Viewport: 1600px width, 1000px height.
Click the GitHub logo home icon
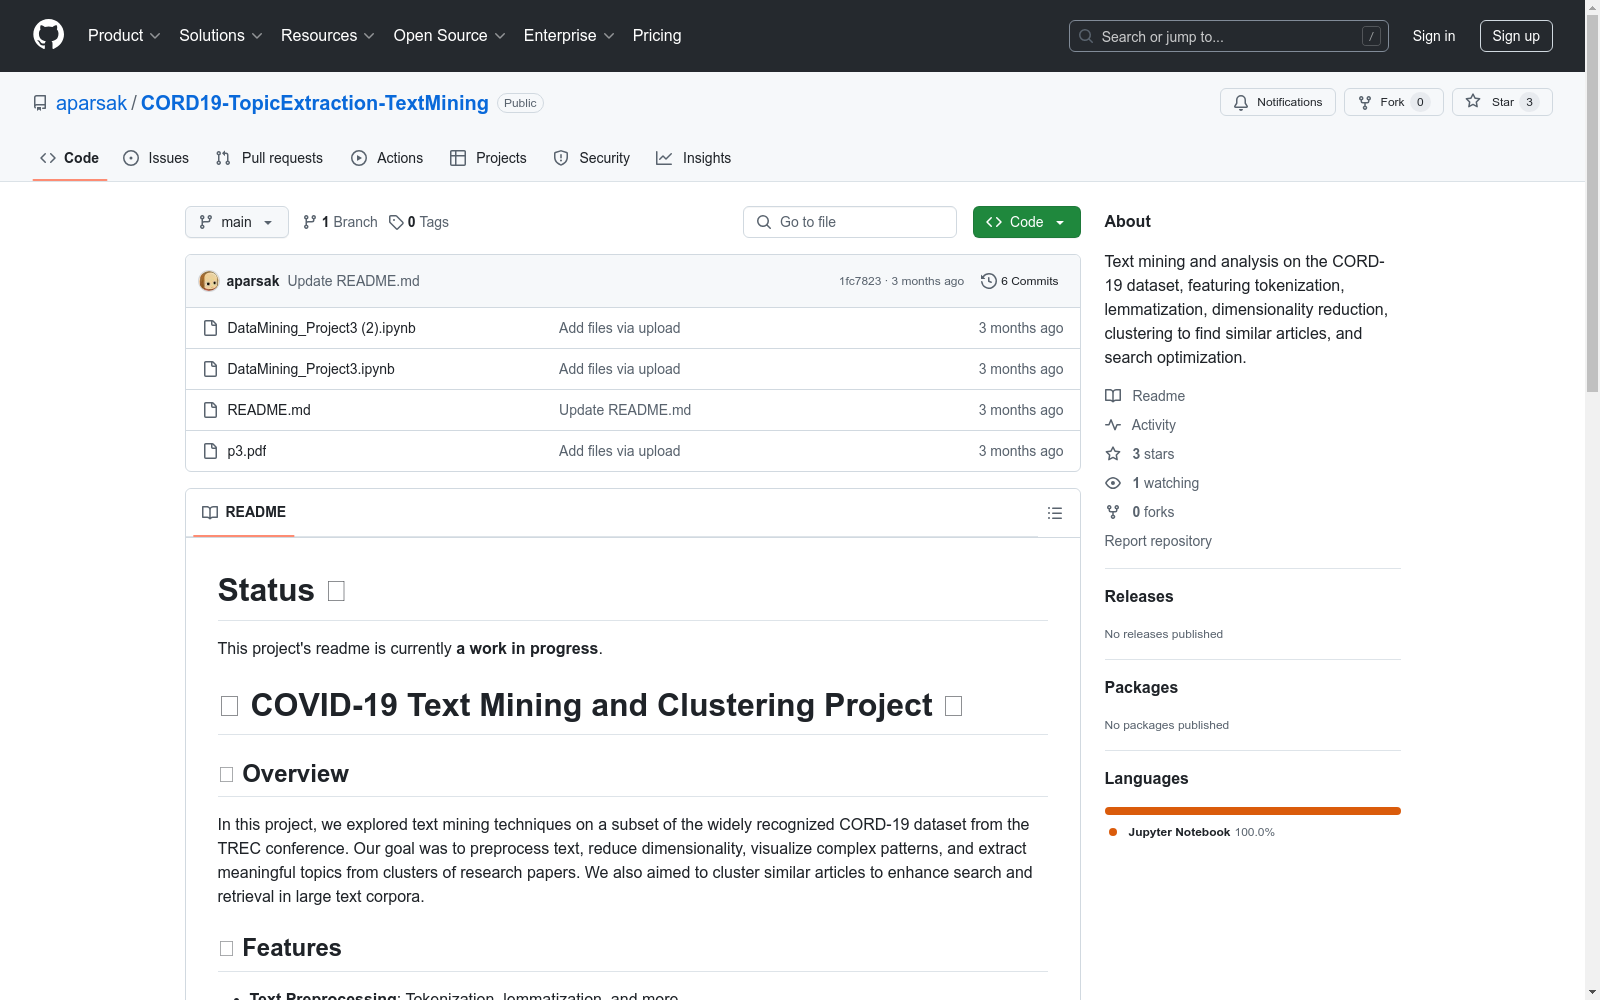coord(48,35)
